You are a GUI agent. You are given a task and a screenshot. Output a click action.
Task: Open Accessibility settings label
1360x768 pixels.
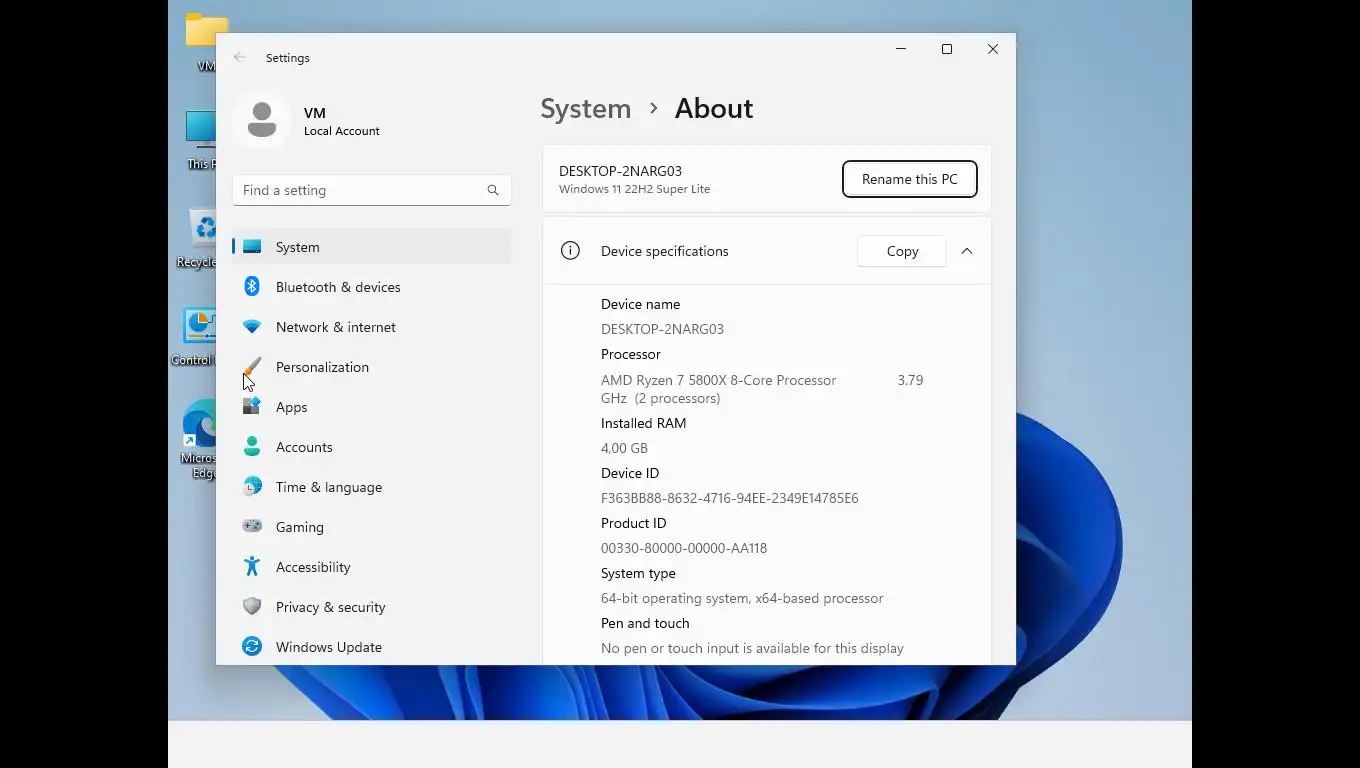[313, 567]
